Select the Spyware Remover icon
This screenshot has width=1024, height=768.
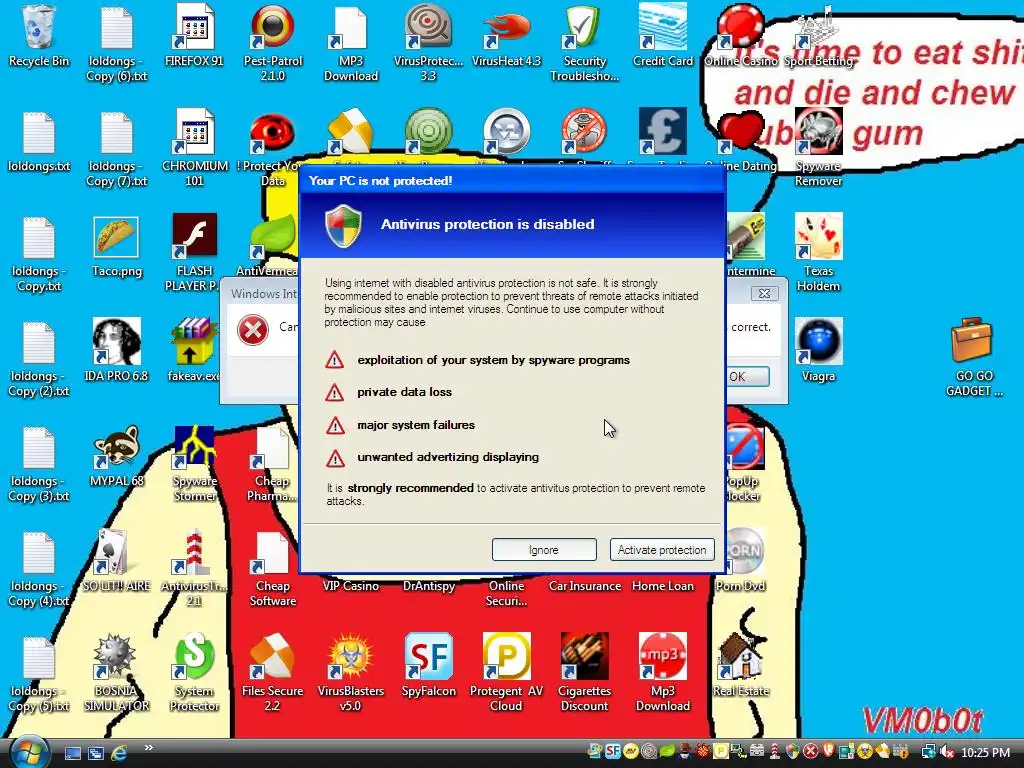pos(818,148)
